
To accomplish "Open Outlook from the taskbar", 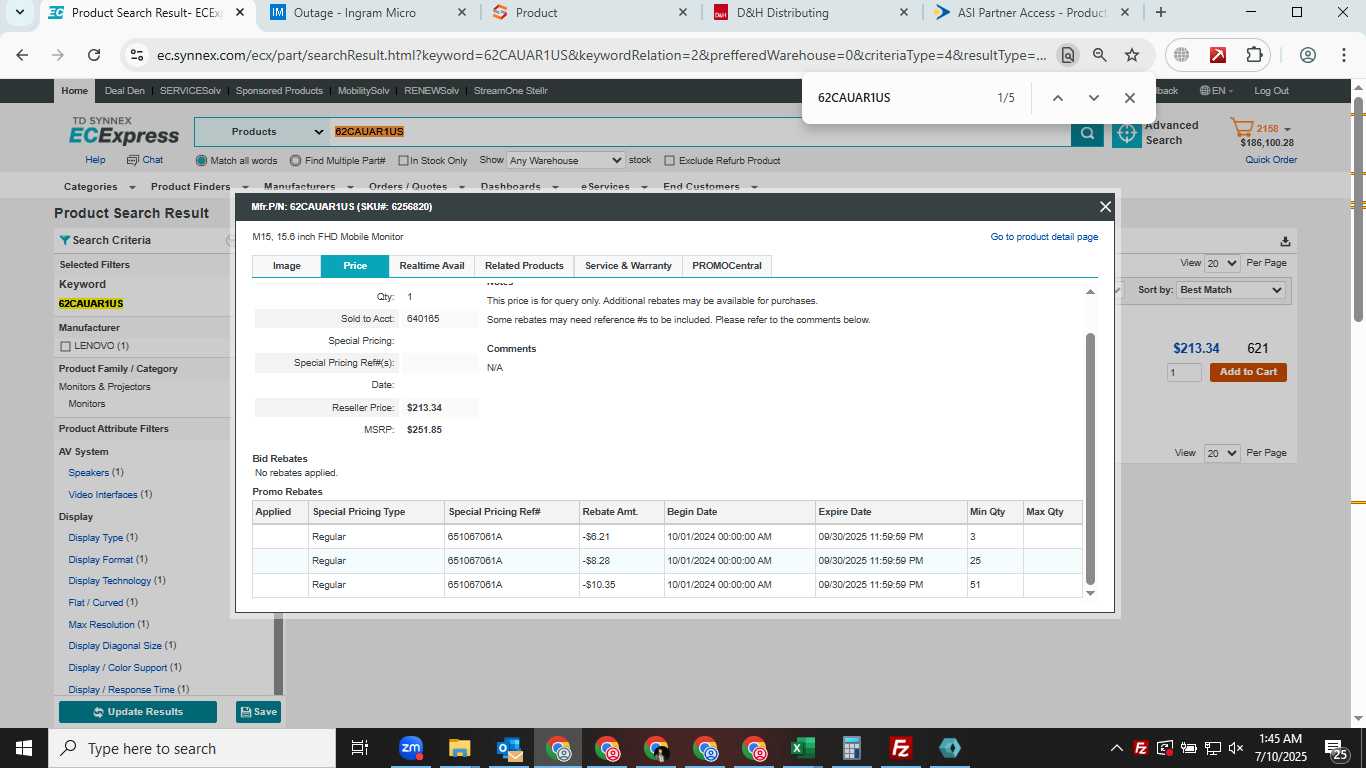I will pyautogui.click(x=509, y=748).
